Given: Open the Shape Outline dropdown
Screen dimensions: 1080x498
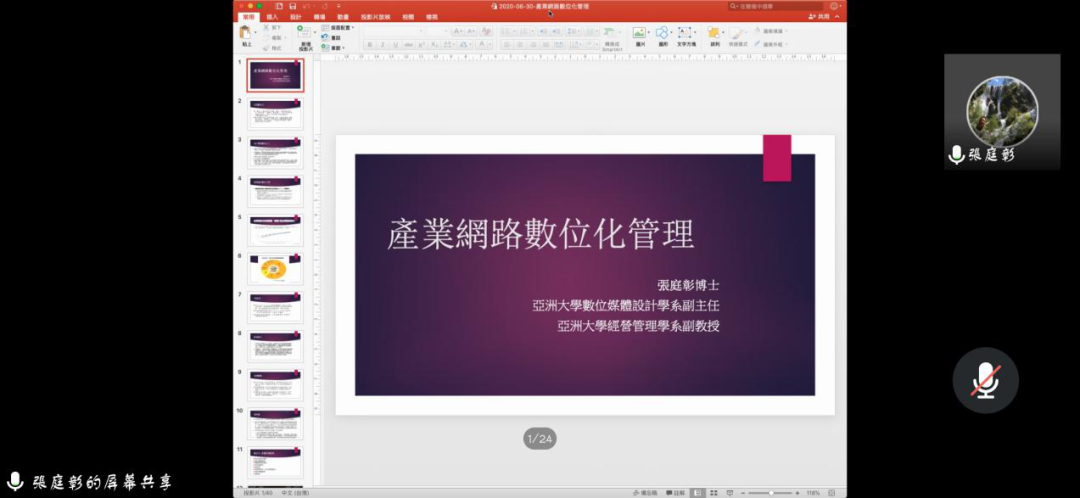Looking at the screenshot, I should click(771, 44).
